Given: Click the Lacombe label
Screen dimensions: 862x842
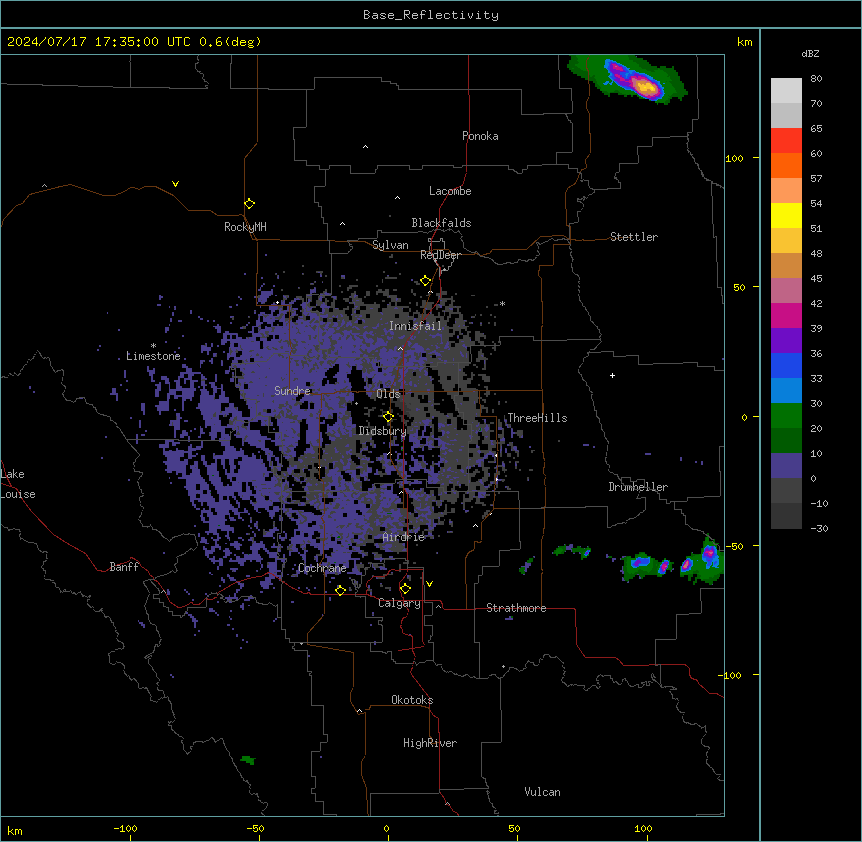Looking at the screenshot, I should coord(450,191).
